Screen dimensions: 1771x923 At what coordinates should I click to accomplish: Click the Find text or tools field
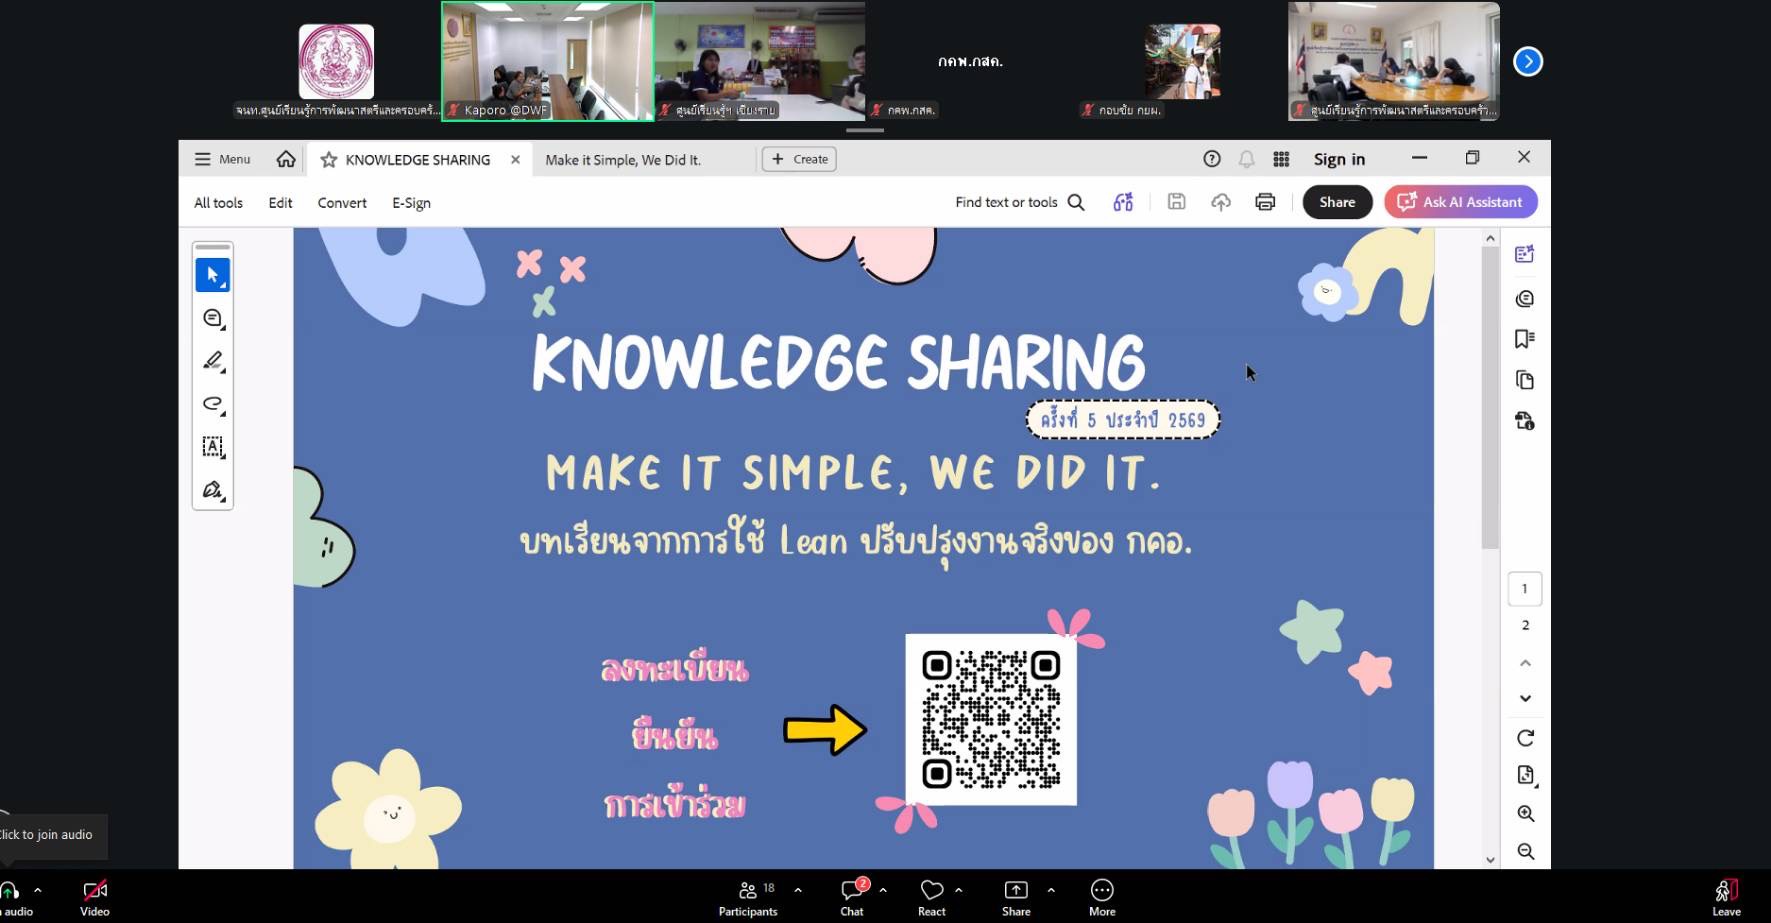coord(1006,202)
